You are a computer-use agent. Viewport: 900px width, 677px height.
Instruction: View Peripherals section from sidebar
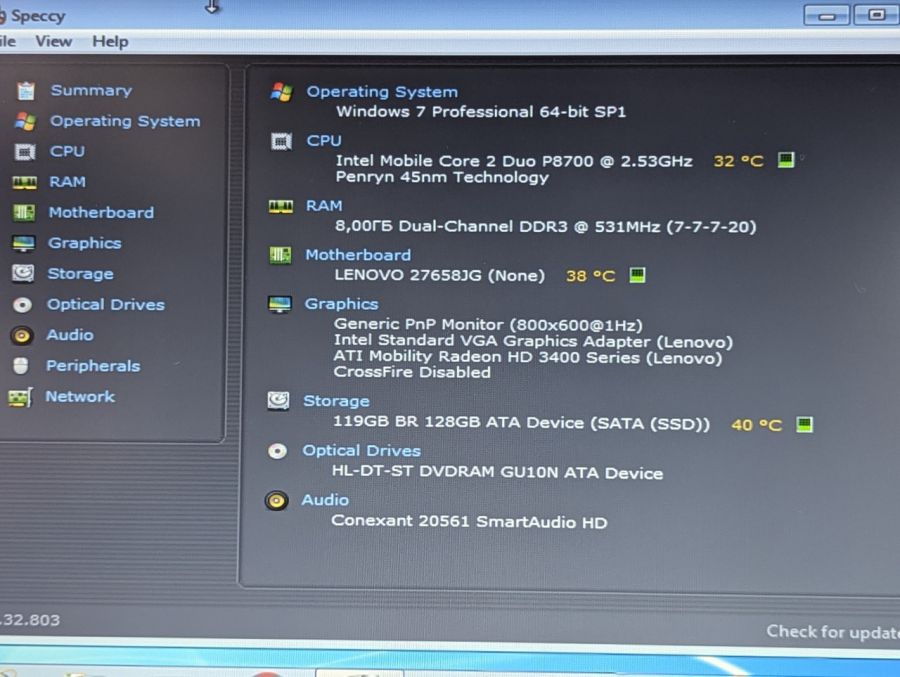click(93, 366)
